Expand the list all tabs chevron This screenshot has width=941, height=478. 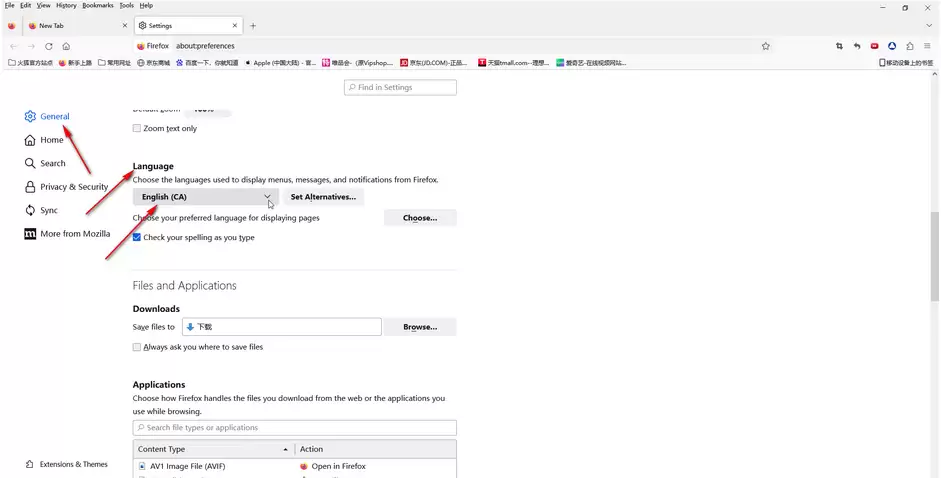[929, 26]
